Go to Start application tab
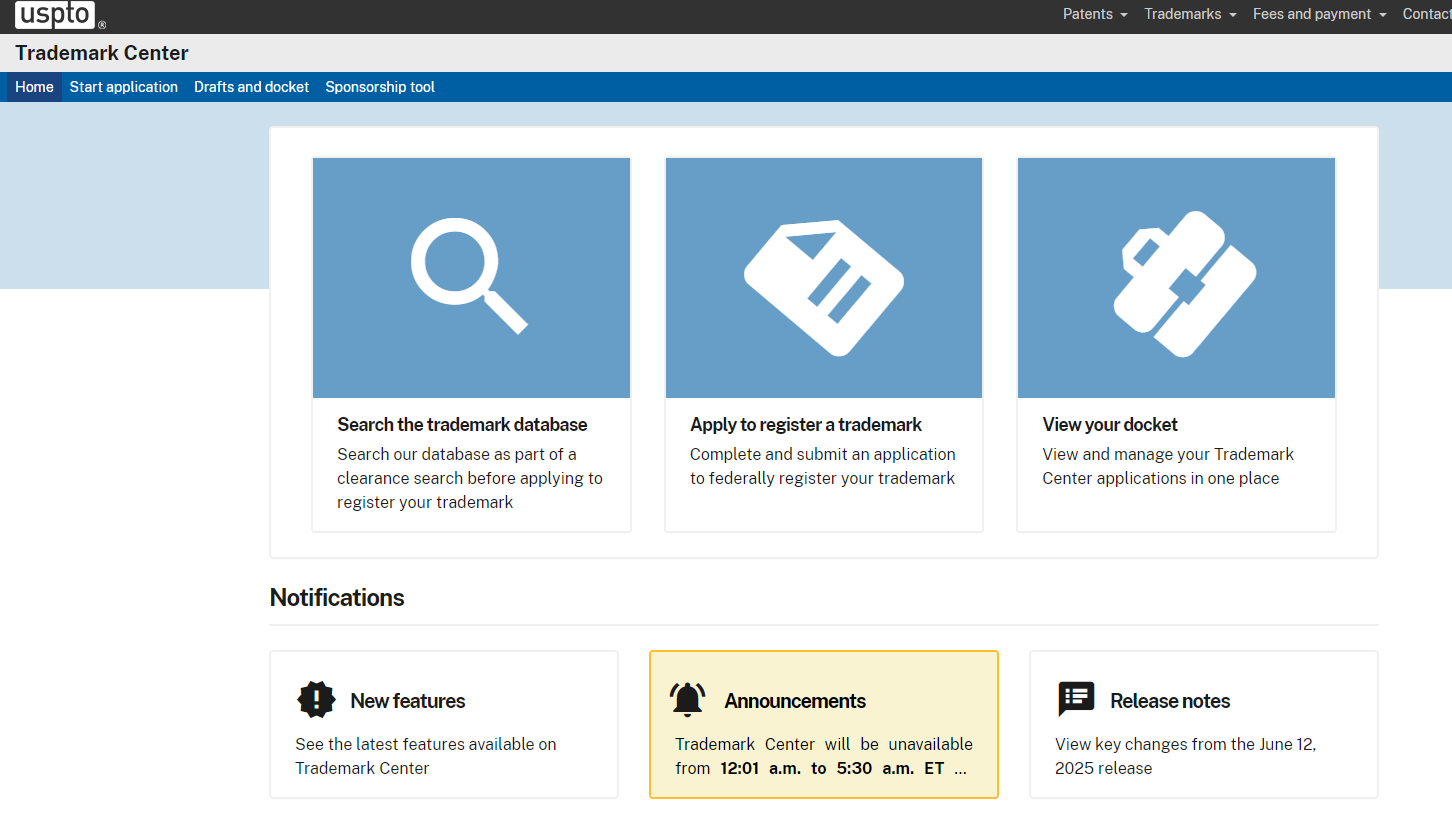The width and height of the screenshot is (1452, 820). tap(124, 87)
